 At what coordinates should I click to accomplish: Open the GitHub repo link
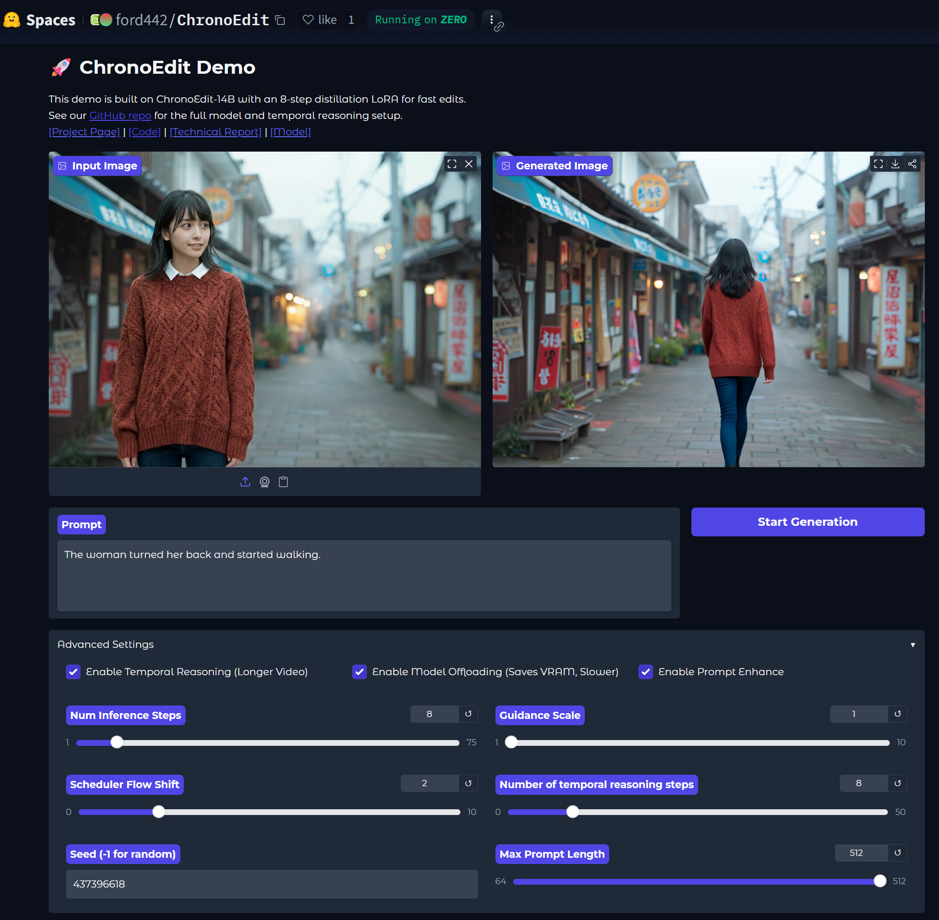[x=120, y=115]
